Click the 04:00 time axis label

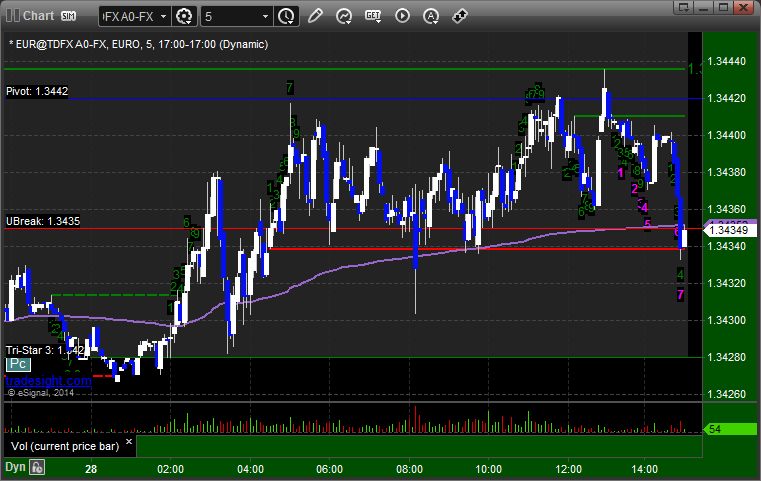tap(250, 469)
